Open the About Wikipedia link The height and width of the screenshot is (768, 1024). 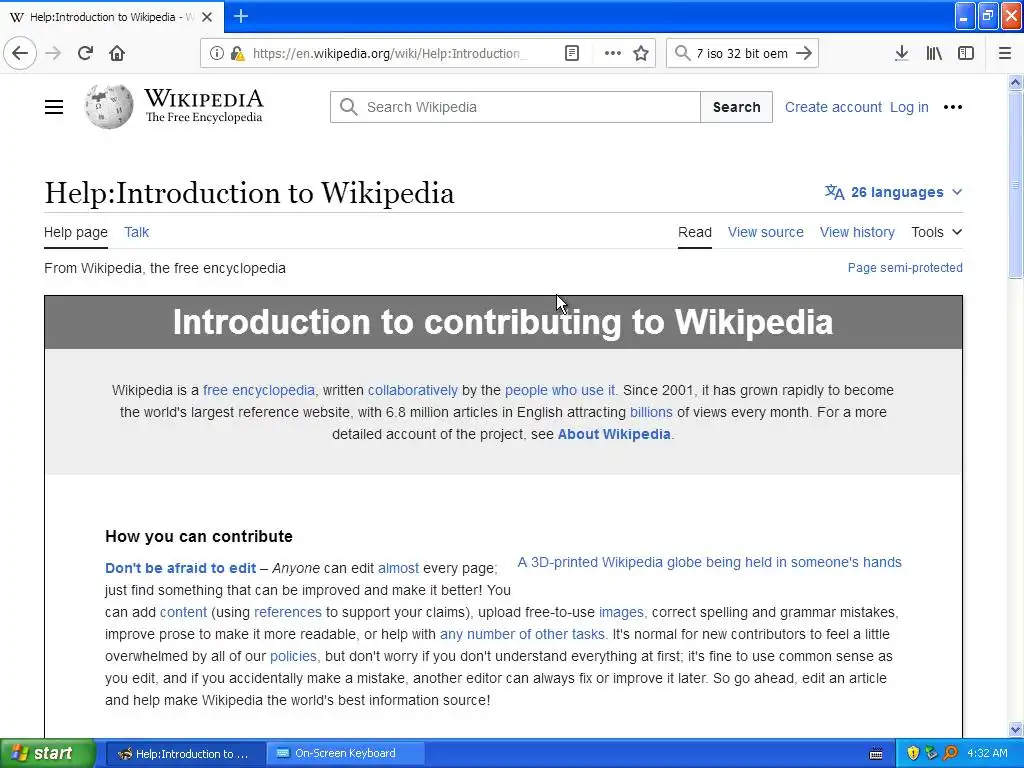point(614,434)
